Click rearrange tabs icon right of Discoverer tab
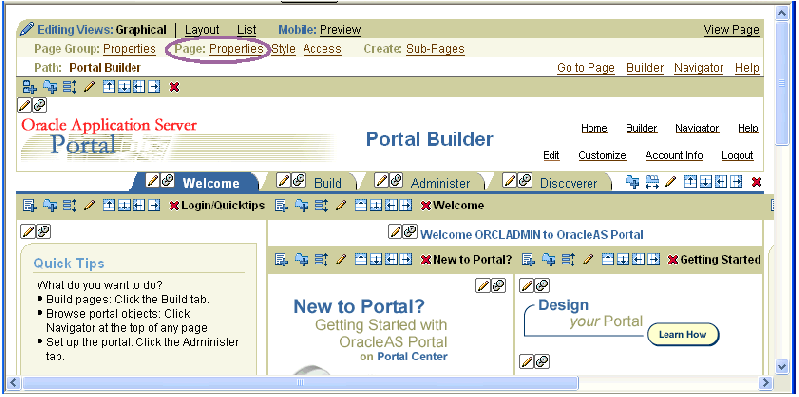799x397 pixels. [652, 181]
